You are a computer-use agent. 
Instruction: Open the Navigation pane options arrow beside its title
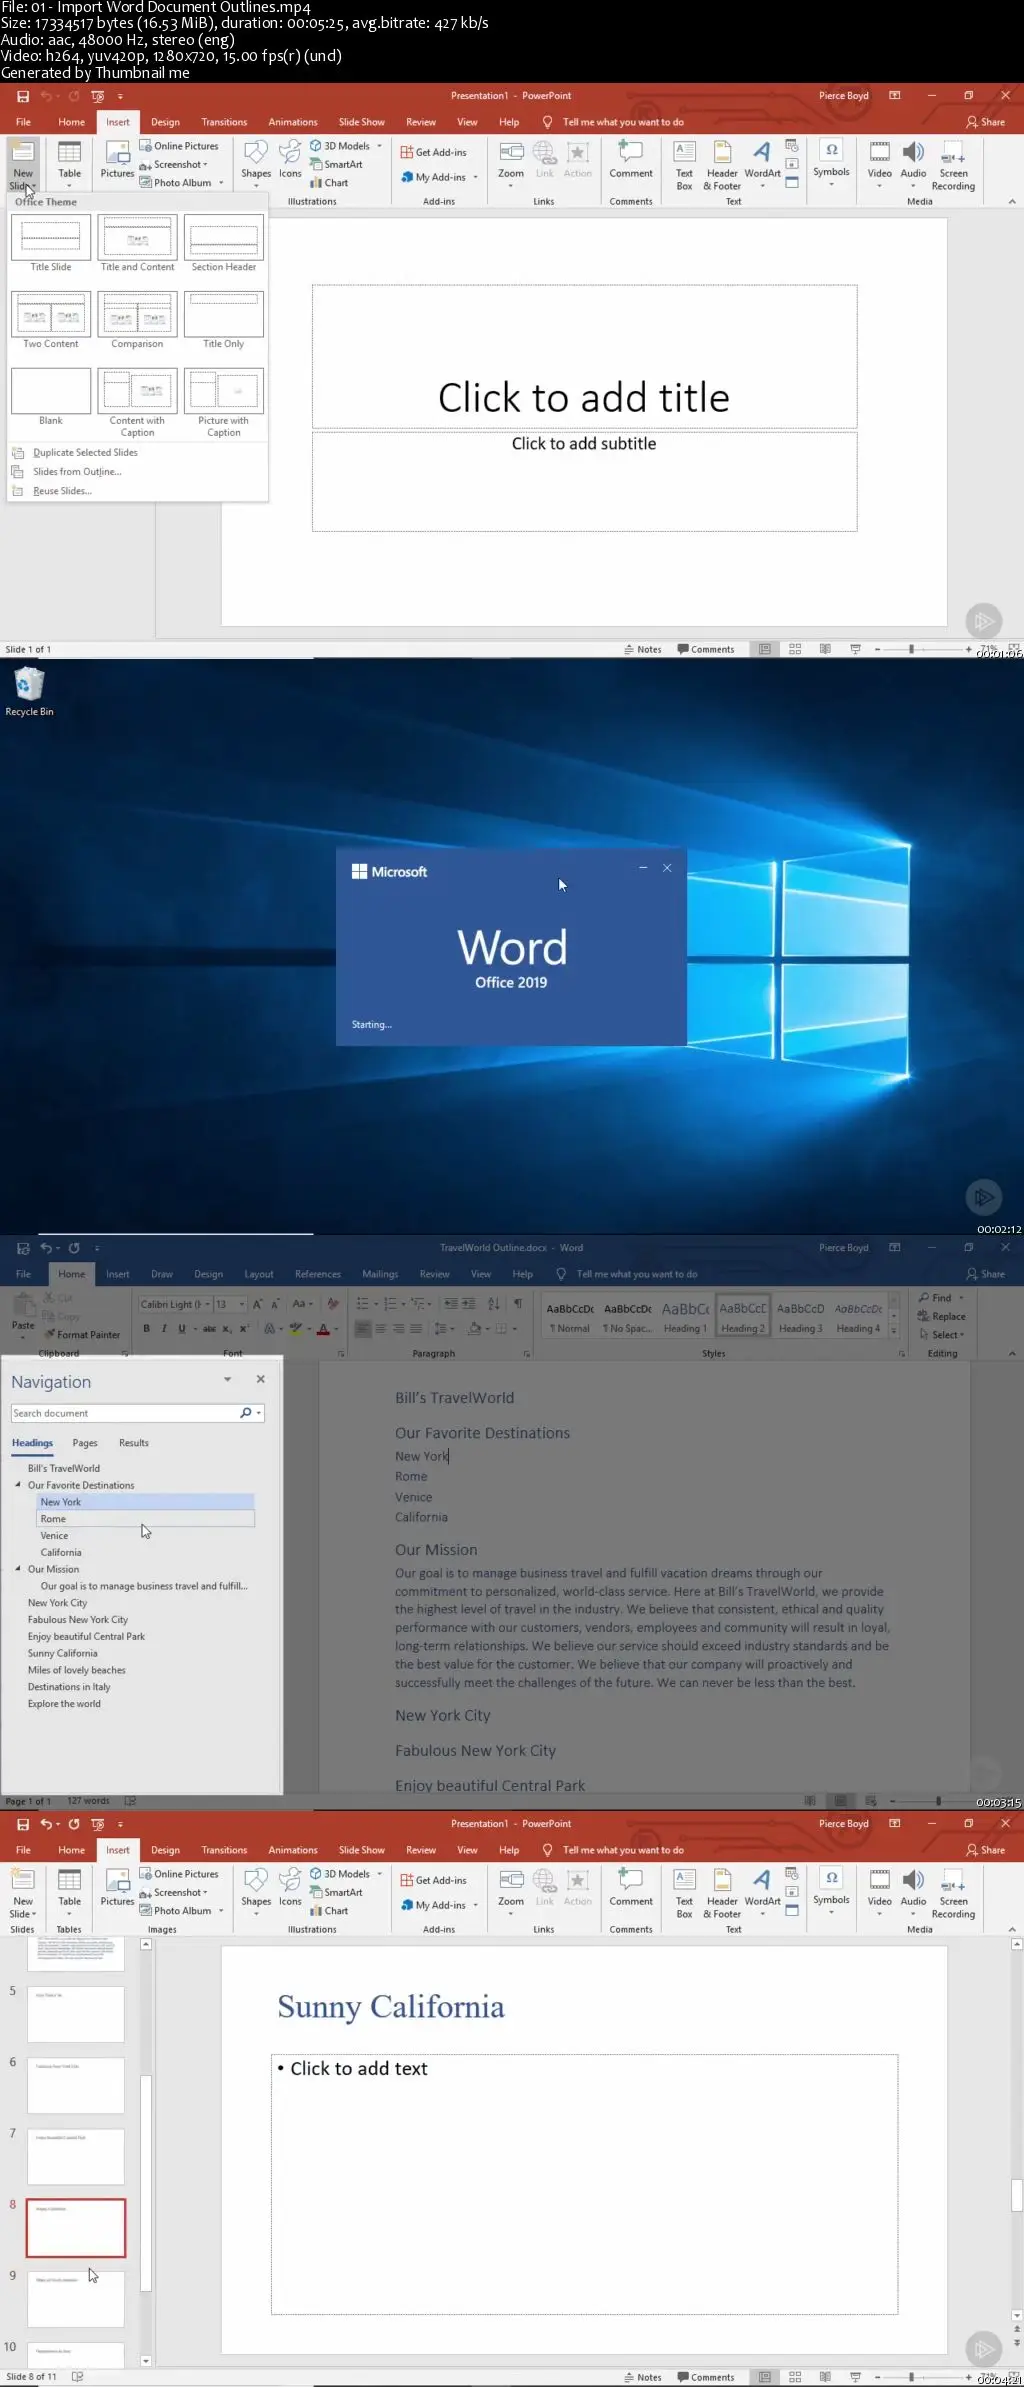coord(228,1380)
